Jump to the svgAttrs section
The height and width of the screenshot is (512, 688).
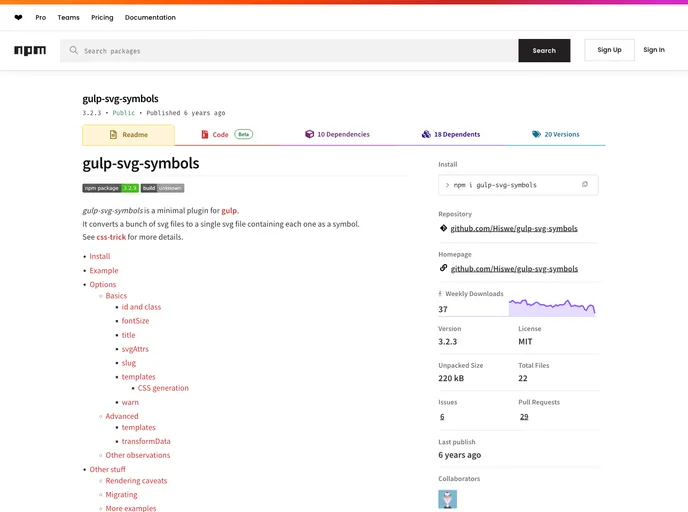pyautogui.click(x=135, y=349)
